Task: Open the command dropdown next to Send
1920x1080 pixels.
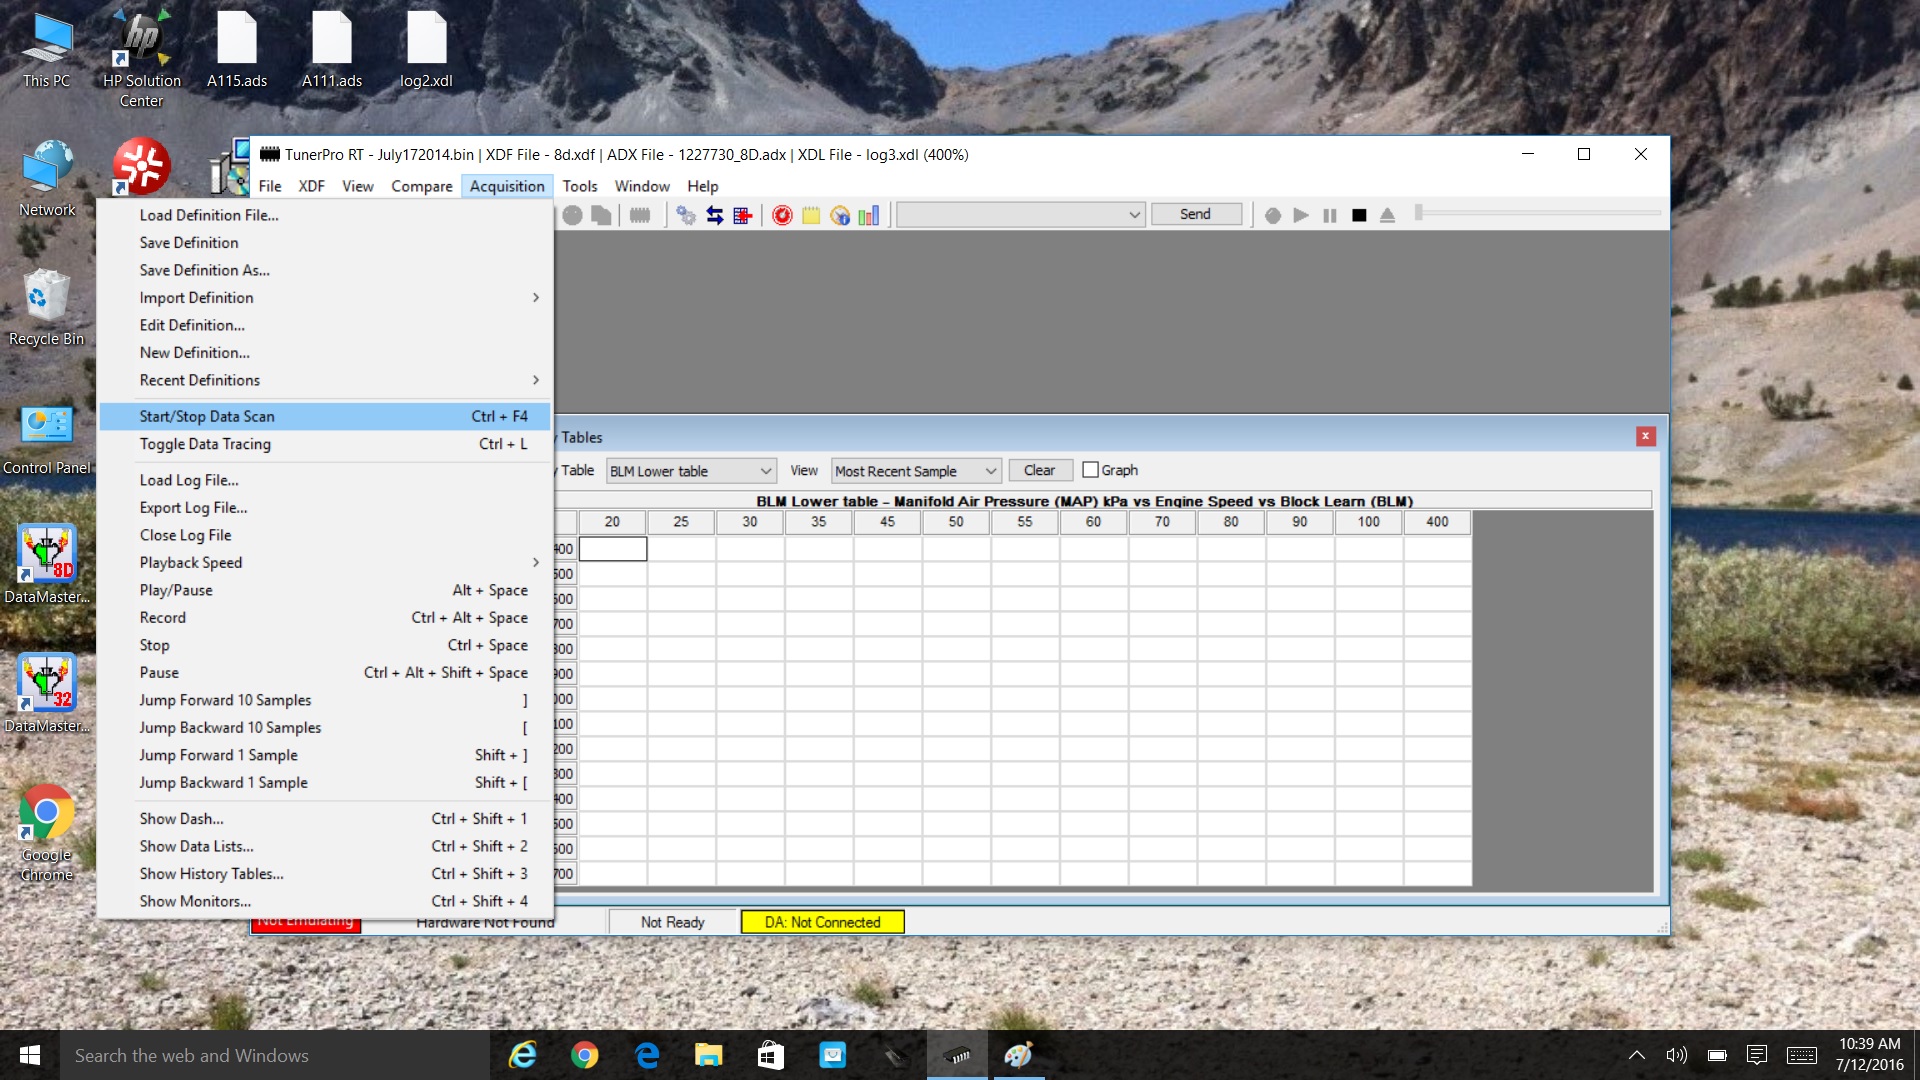Action: pyautogui.click(x=1020, y=214)
